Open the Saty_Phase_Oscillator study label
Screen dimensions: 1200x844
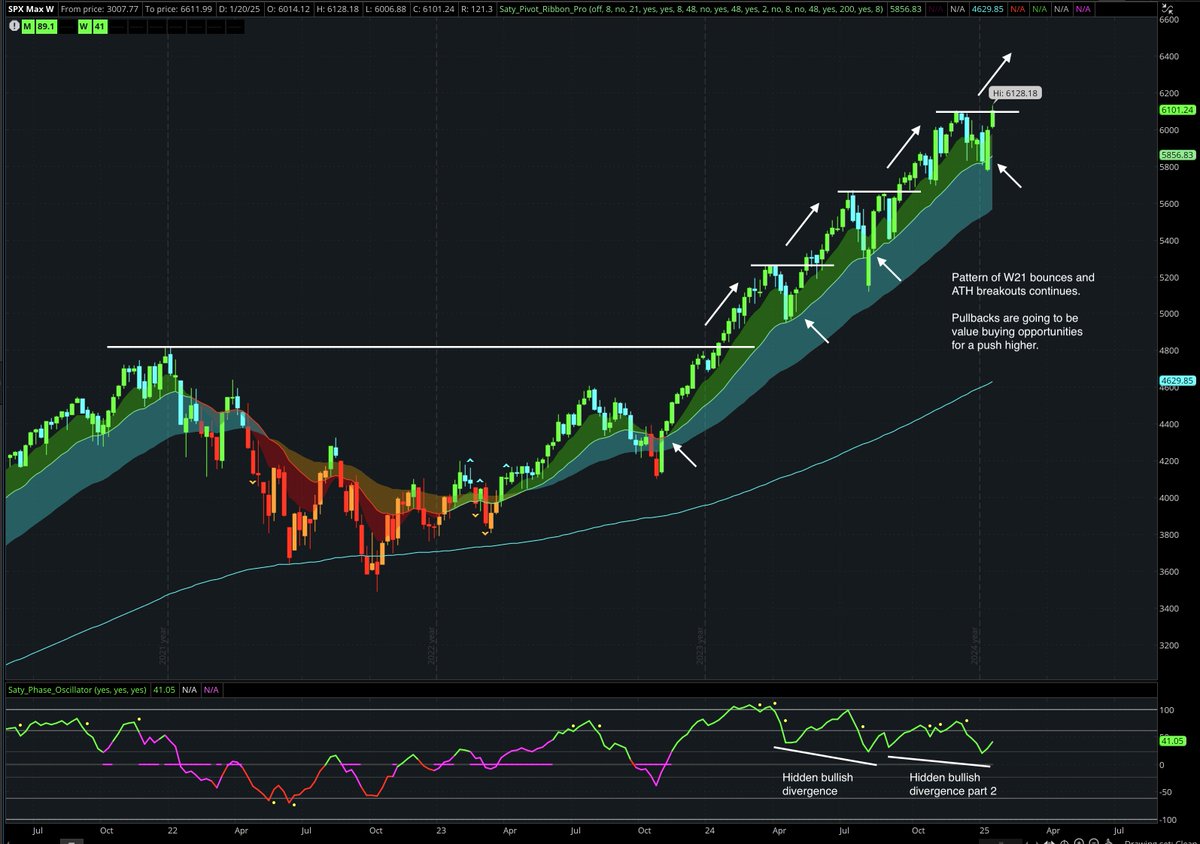77,690
